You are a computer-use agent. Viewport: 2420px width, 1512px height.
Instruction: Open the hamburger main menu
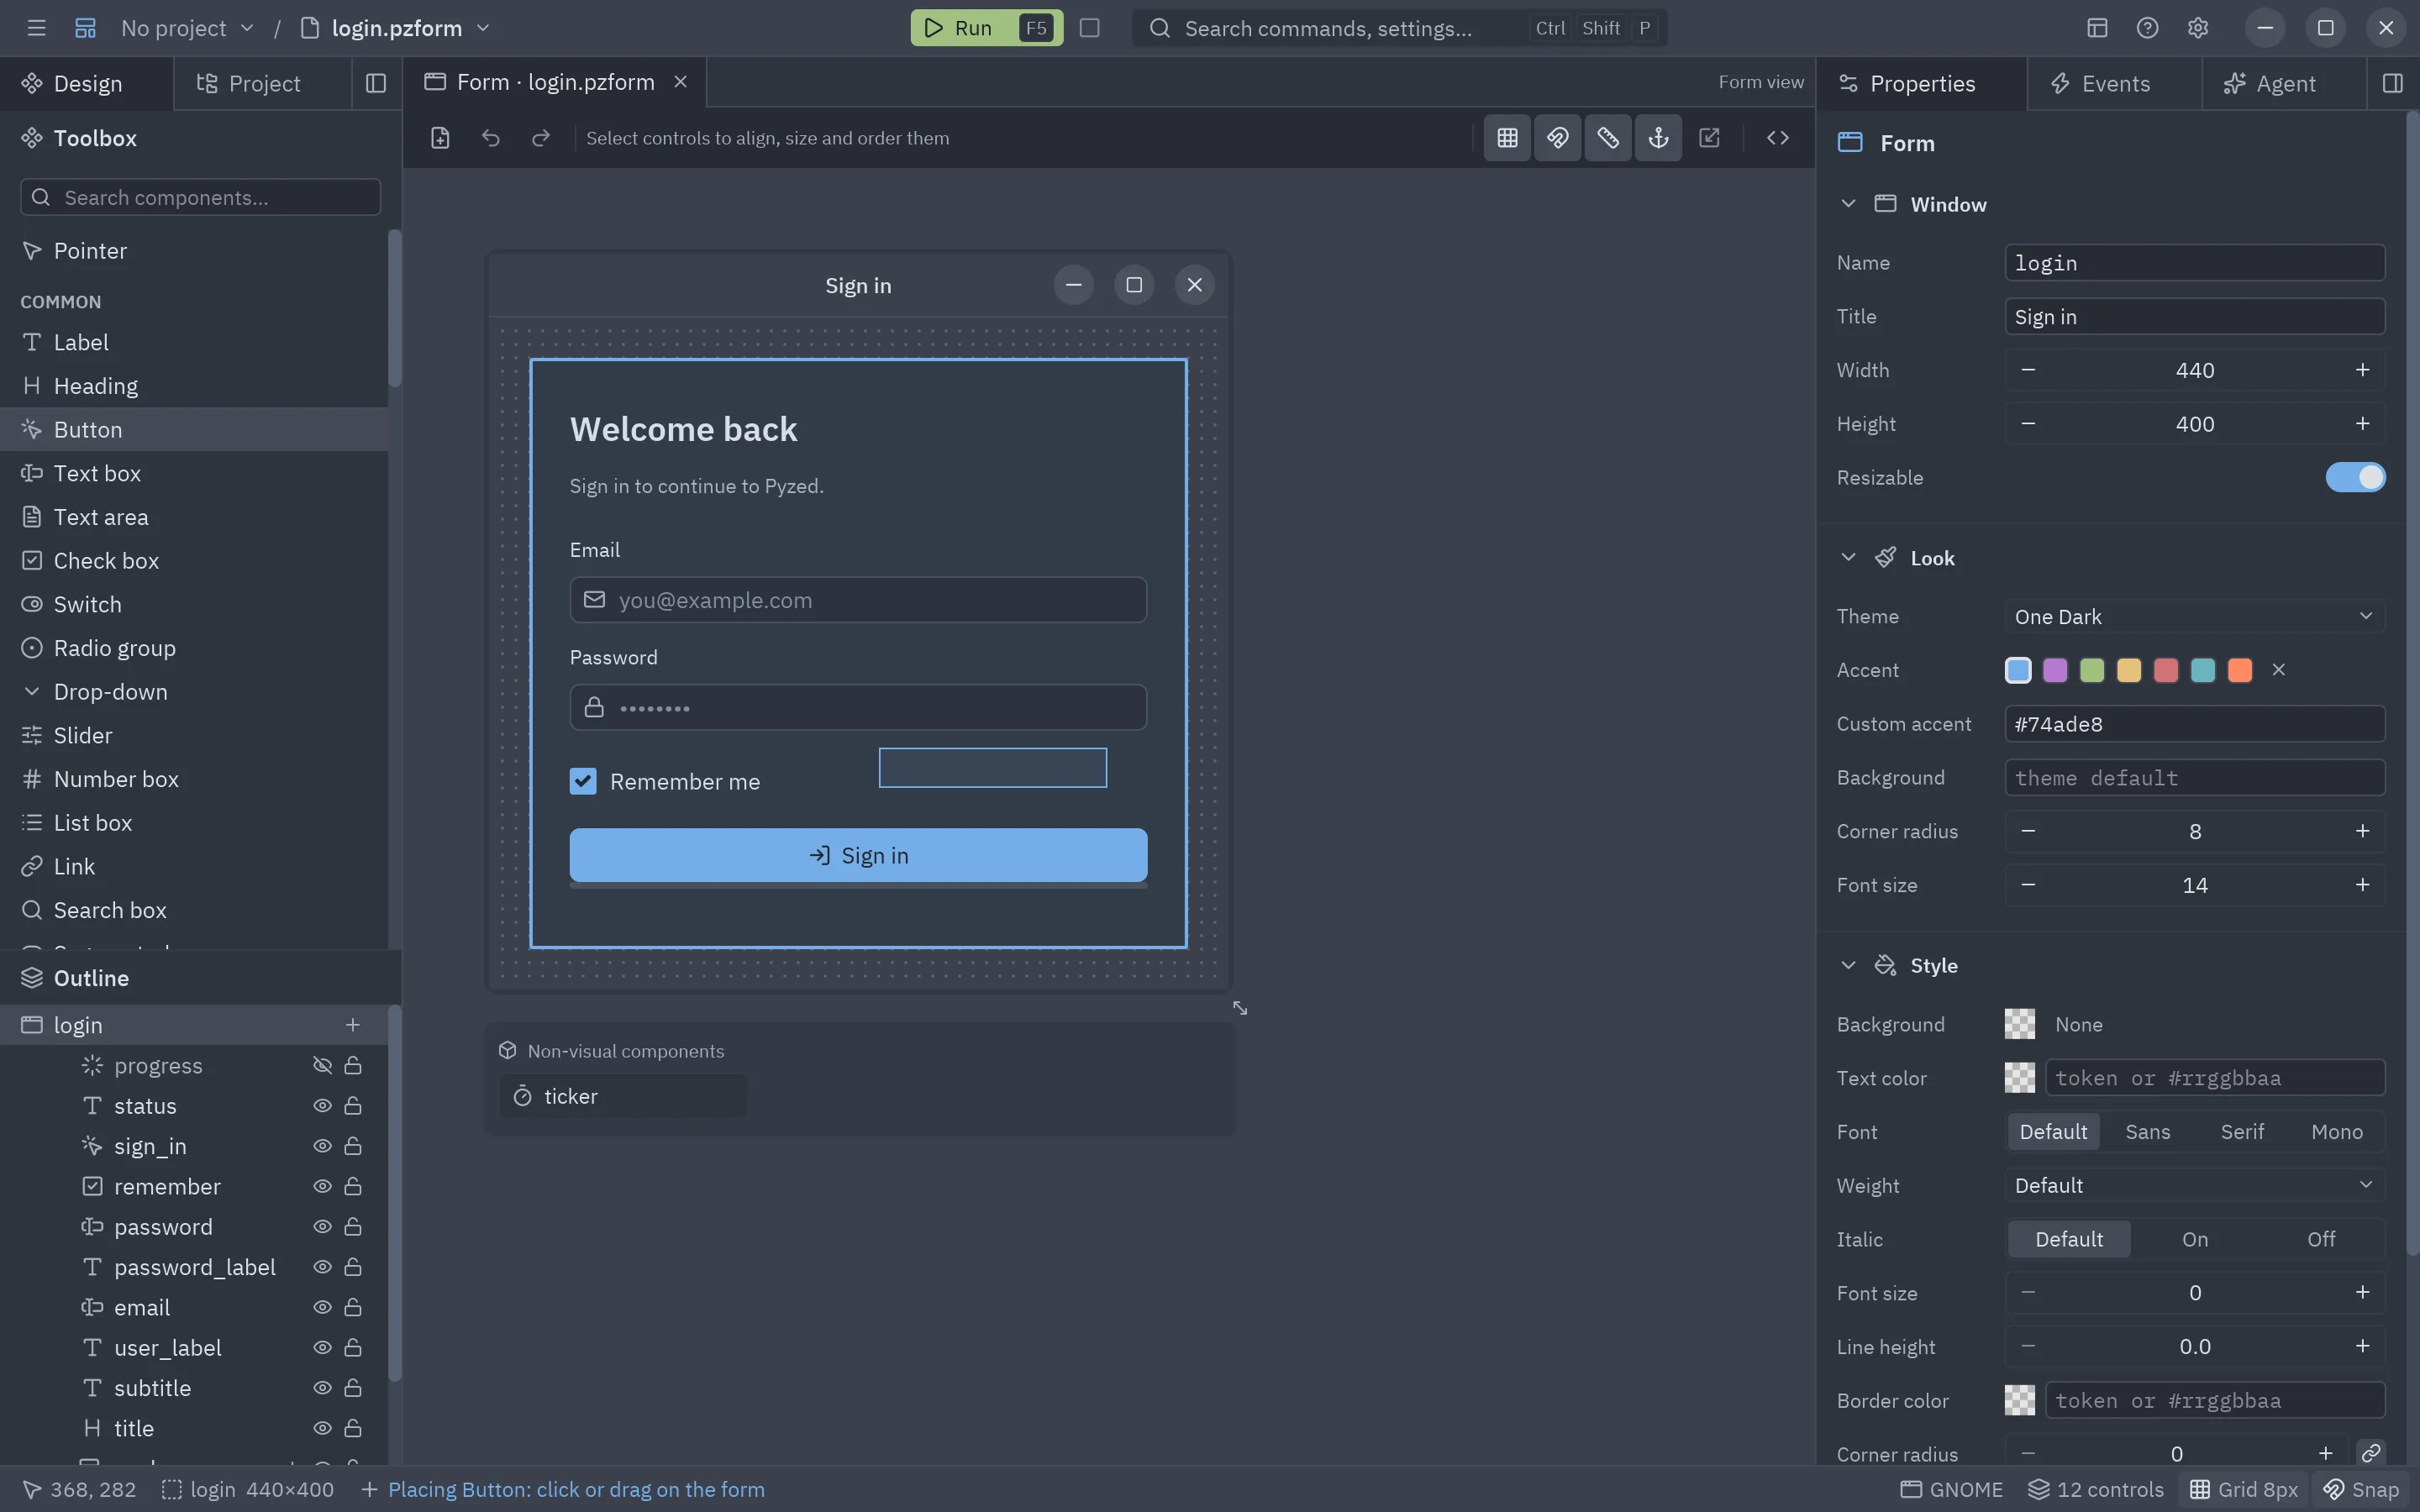[x=37, y=28]
